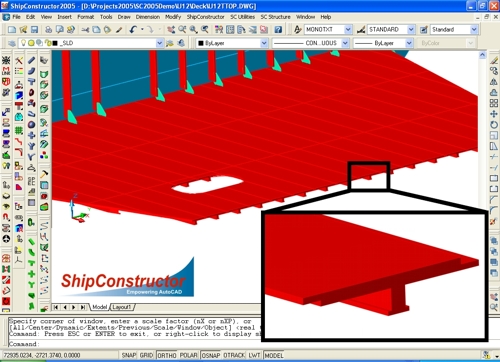The width and height of the screenshot is (500, 362).
Task: Expand the MONOTXT text style dropdown
Action: (x=328, y=30)
